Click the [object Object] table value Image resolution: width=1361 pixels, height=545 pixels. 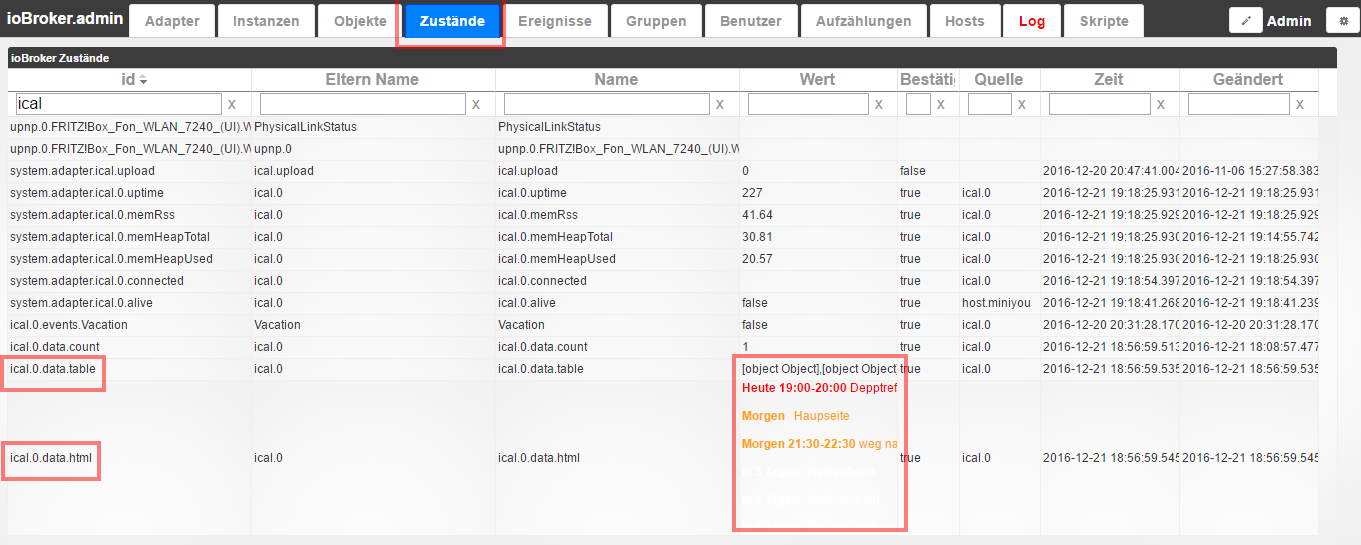click(818, 369)
